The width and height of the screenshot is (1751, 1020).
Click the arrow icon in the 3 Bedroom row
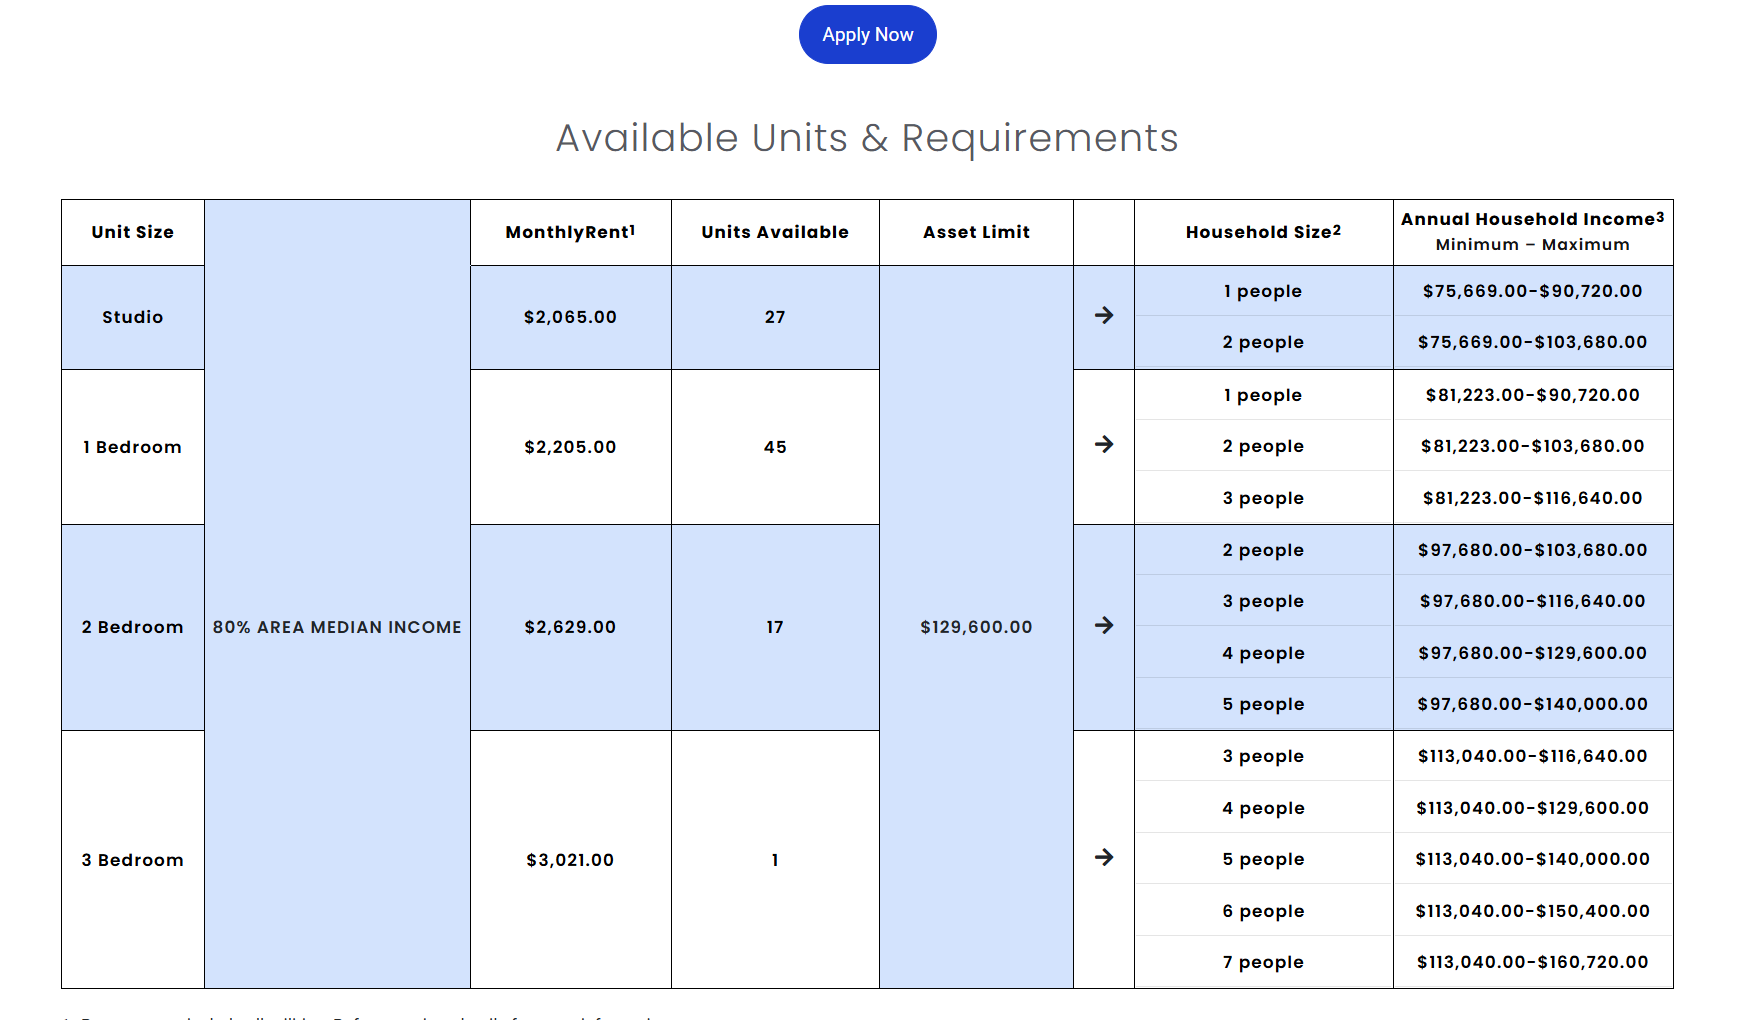point(1104,858)
